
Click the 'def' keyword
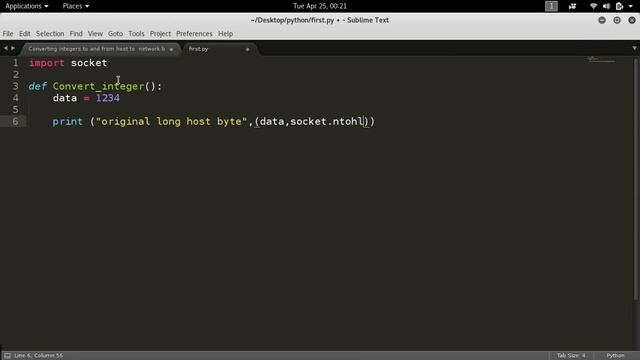[38, 86]
